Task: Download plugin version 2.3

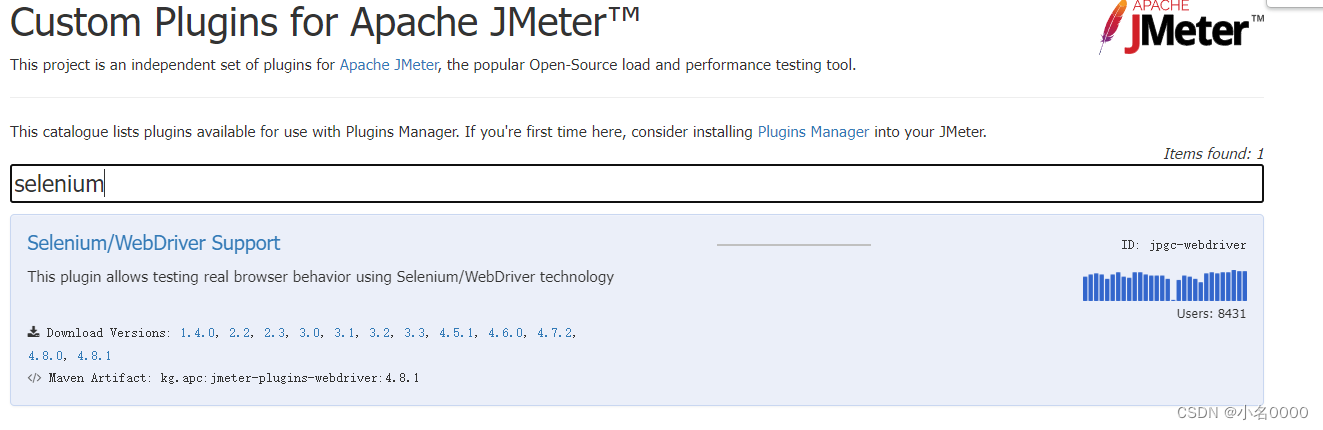Action: click(x=276, y=333)
